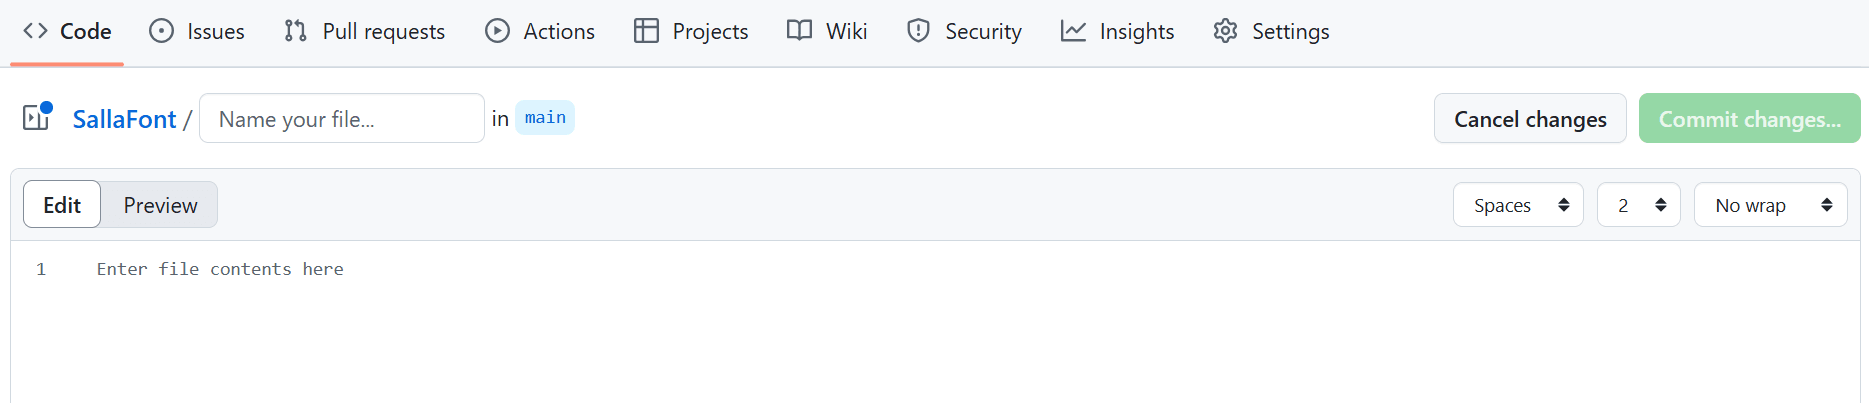Click the Insights graph icon
1869x403 pixels.
tap(1073, 31)
